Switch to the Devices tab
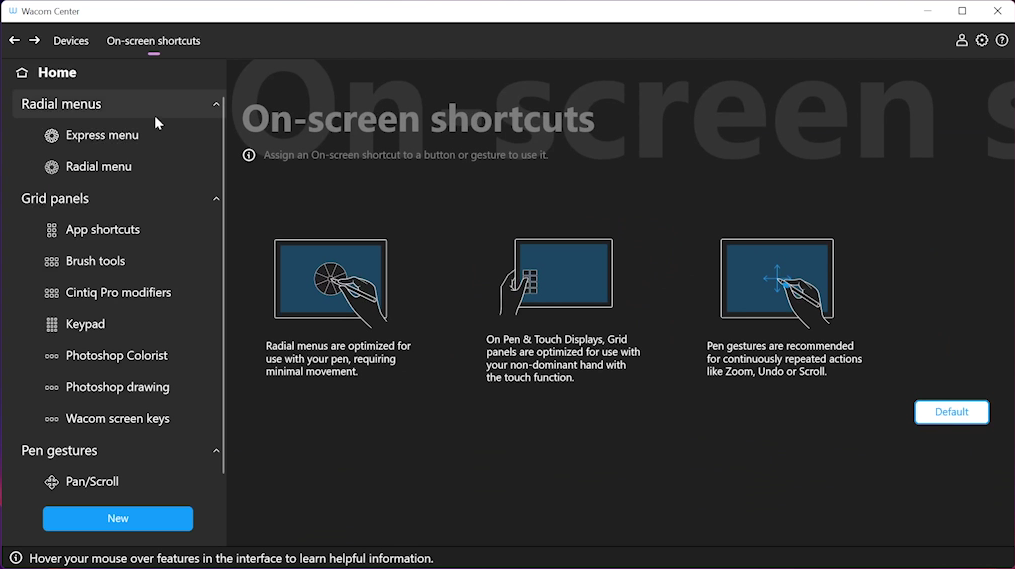 coord(71,41)
